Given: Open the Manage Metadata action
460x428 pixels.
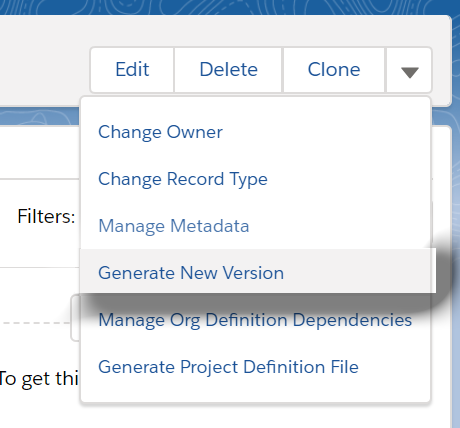Looking at the screenshot, I should pos(174,226).
